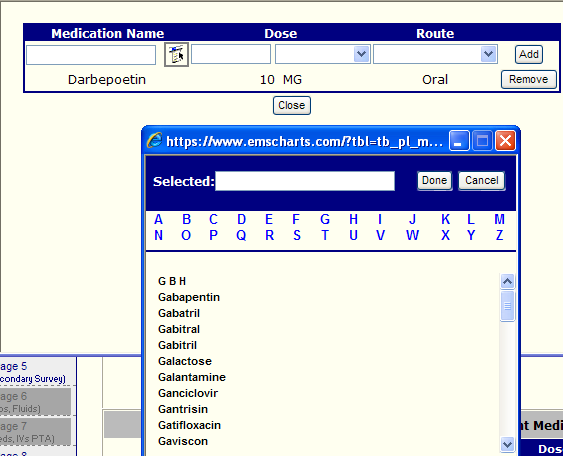Jump to letter O medications
Image resolution: width=563 pixels, height=456 pixels.
(x=186, y=236)
